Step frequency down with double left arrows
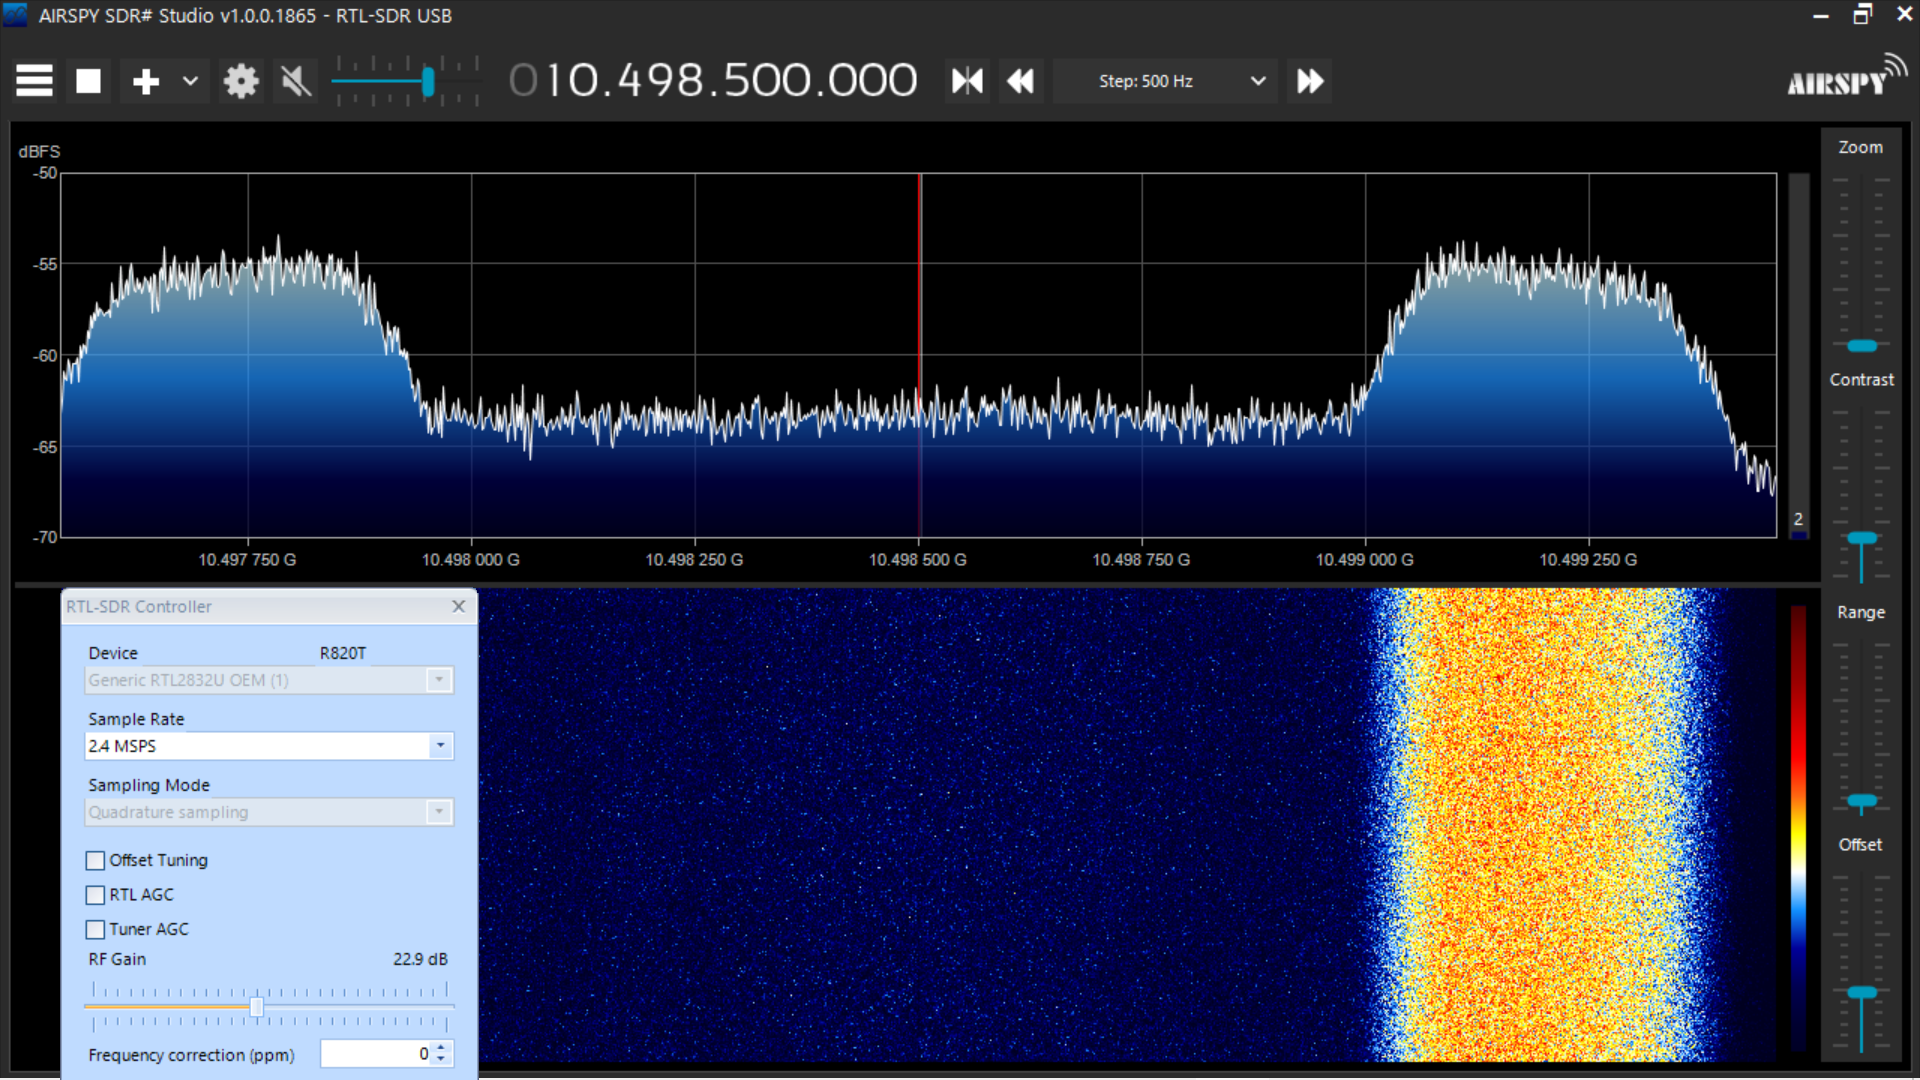The width and height of the screenshot is (1920, 1080). click(1020, 81)
